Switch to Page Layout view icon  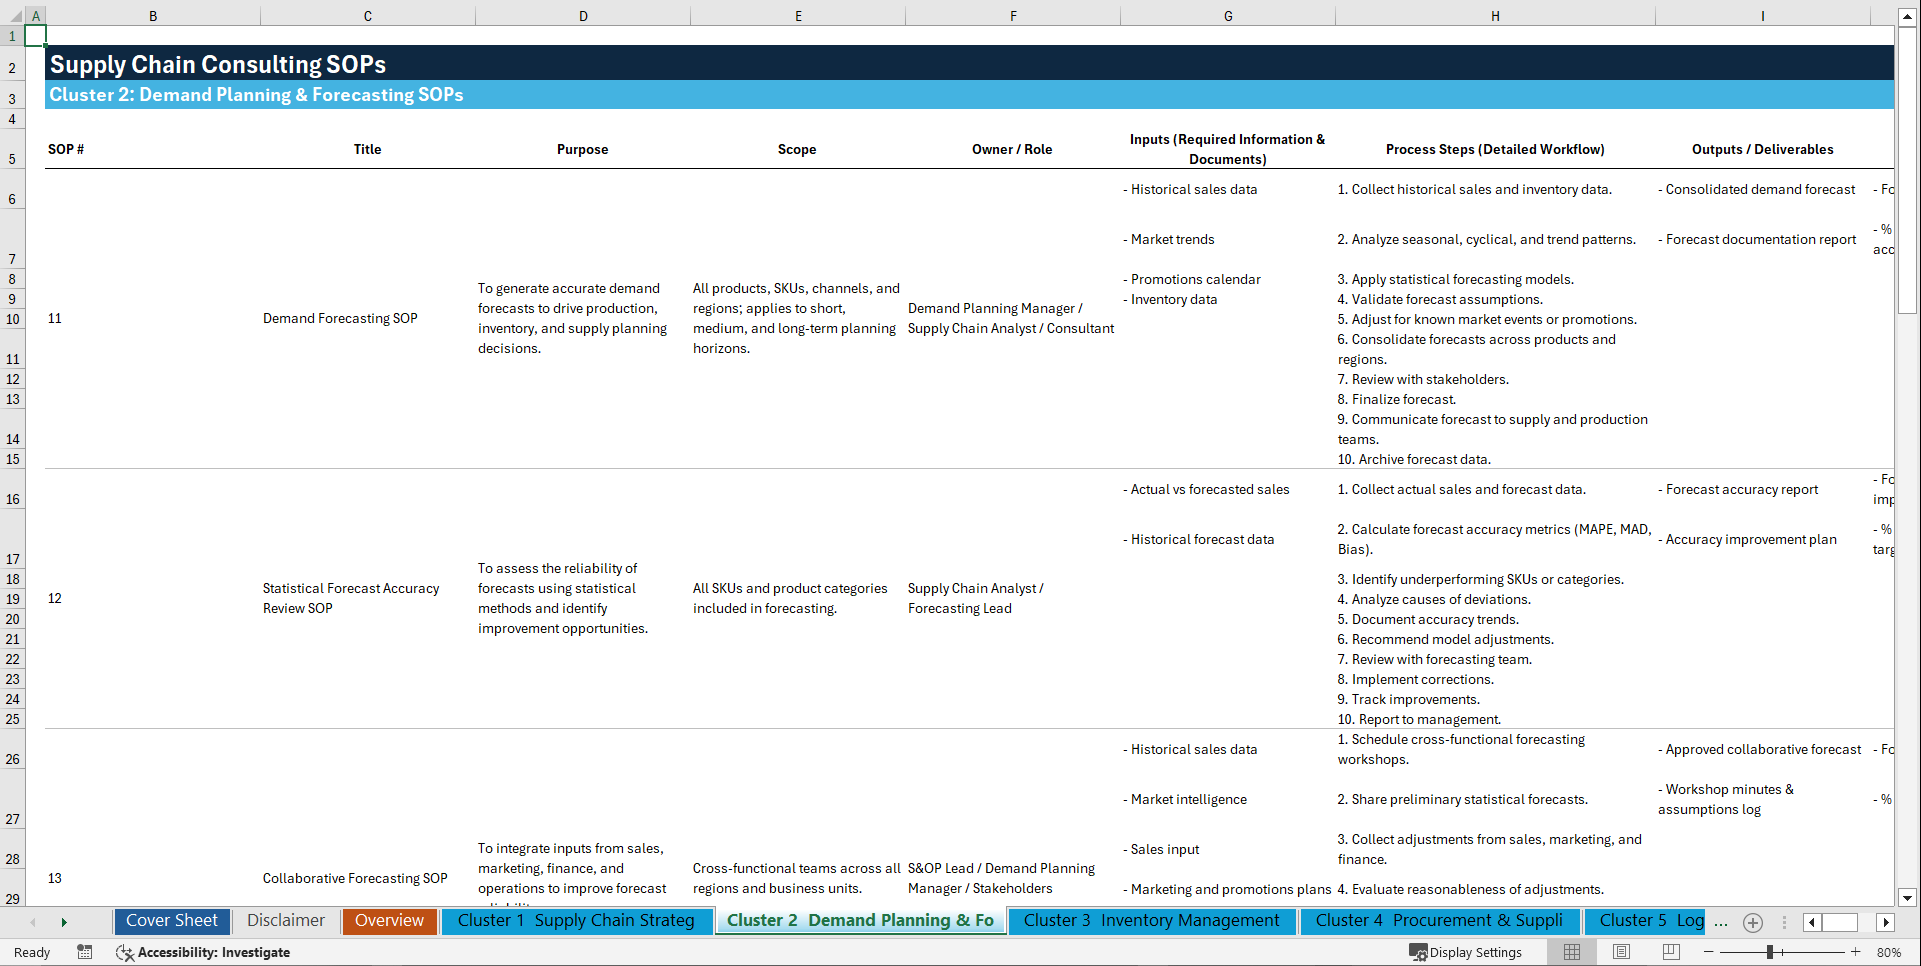pos(1620,952)
